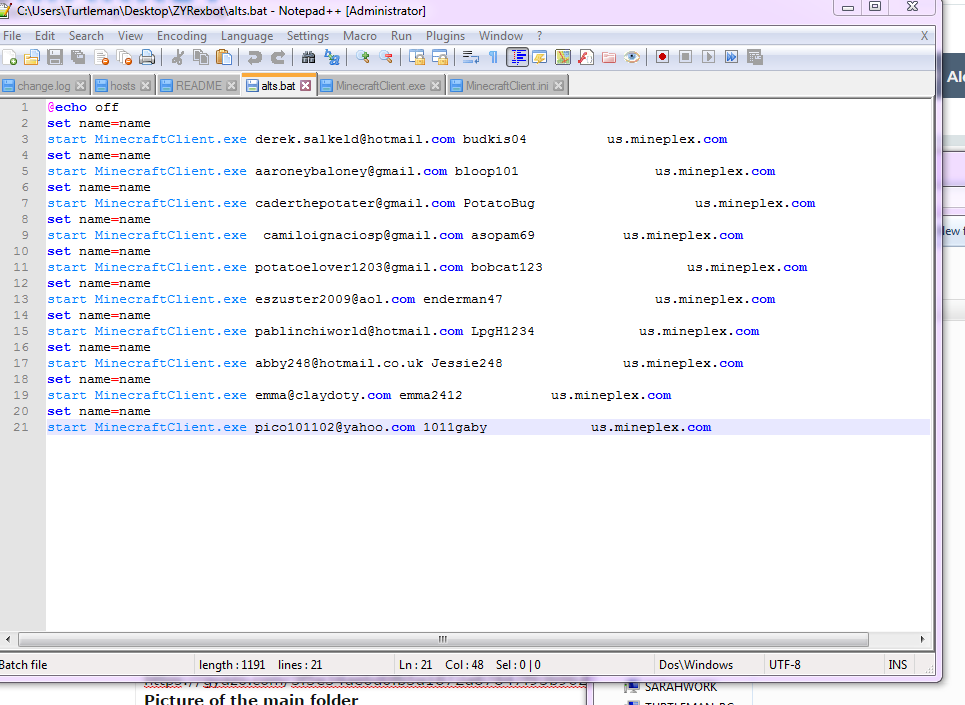Screen dimensions: 965x705
Task: Close the alts.bat tab
Action: pos(306,86)
